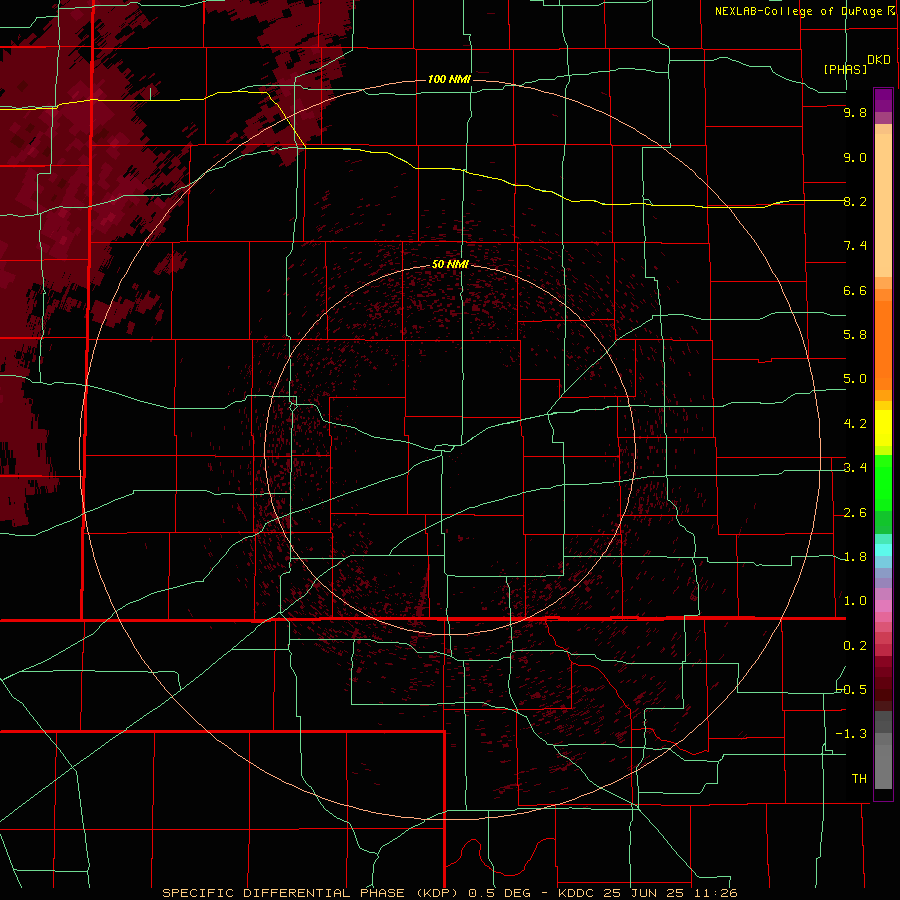Click the 5.8 legend value
The image size is (900, 900).
pyautogui.click(x=855, y=335)
